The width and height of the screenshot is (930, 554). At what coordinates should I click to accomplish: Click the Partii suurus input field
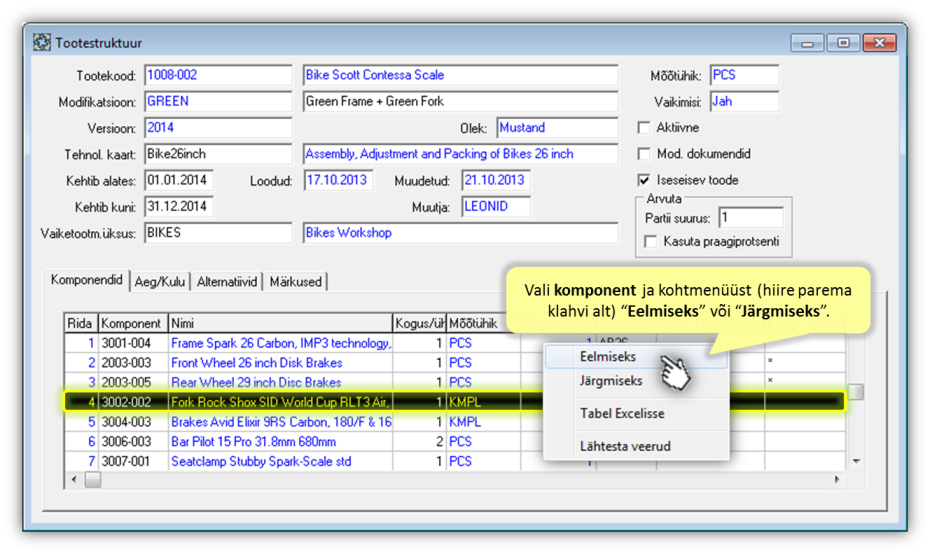[x=750, y=218]
